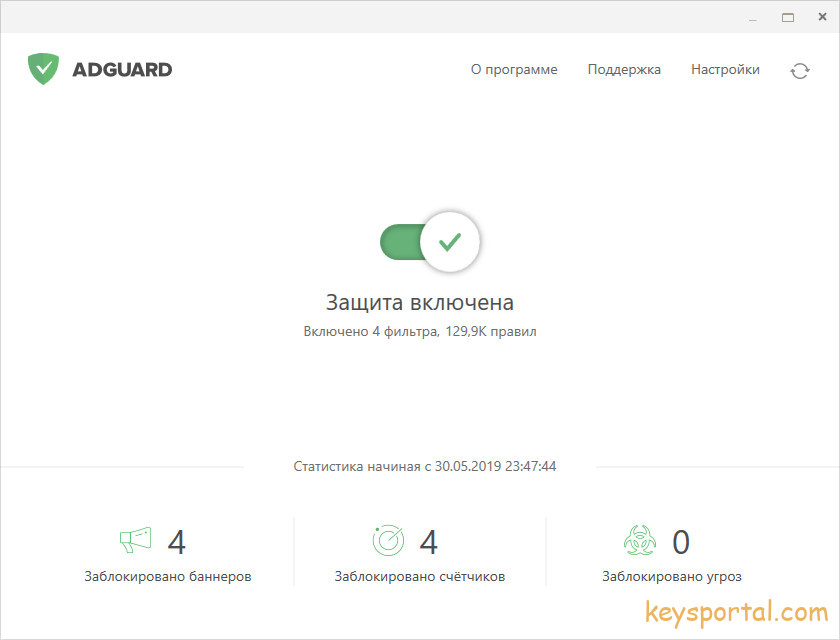Select the Заблокировано баннеров label
This screenshot has height=640, width=840.
click(x=168, y=577)
